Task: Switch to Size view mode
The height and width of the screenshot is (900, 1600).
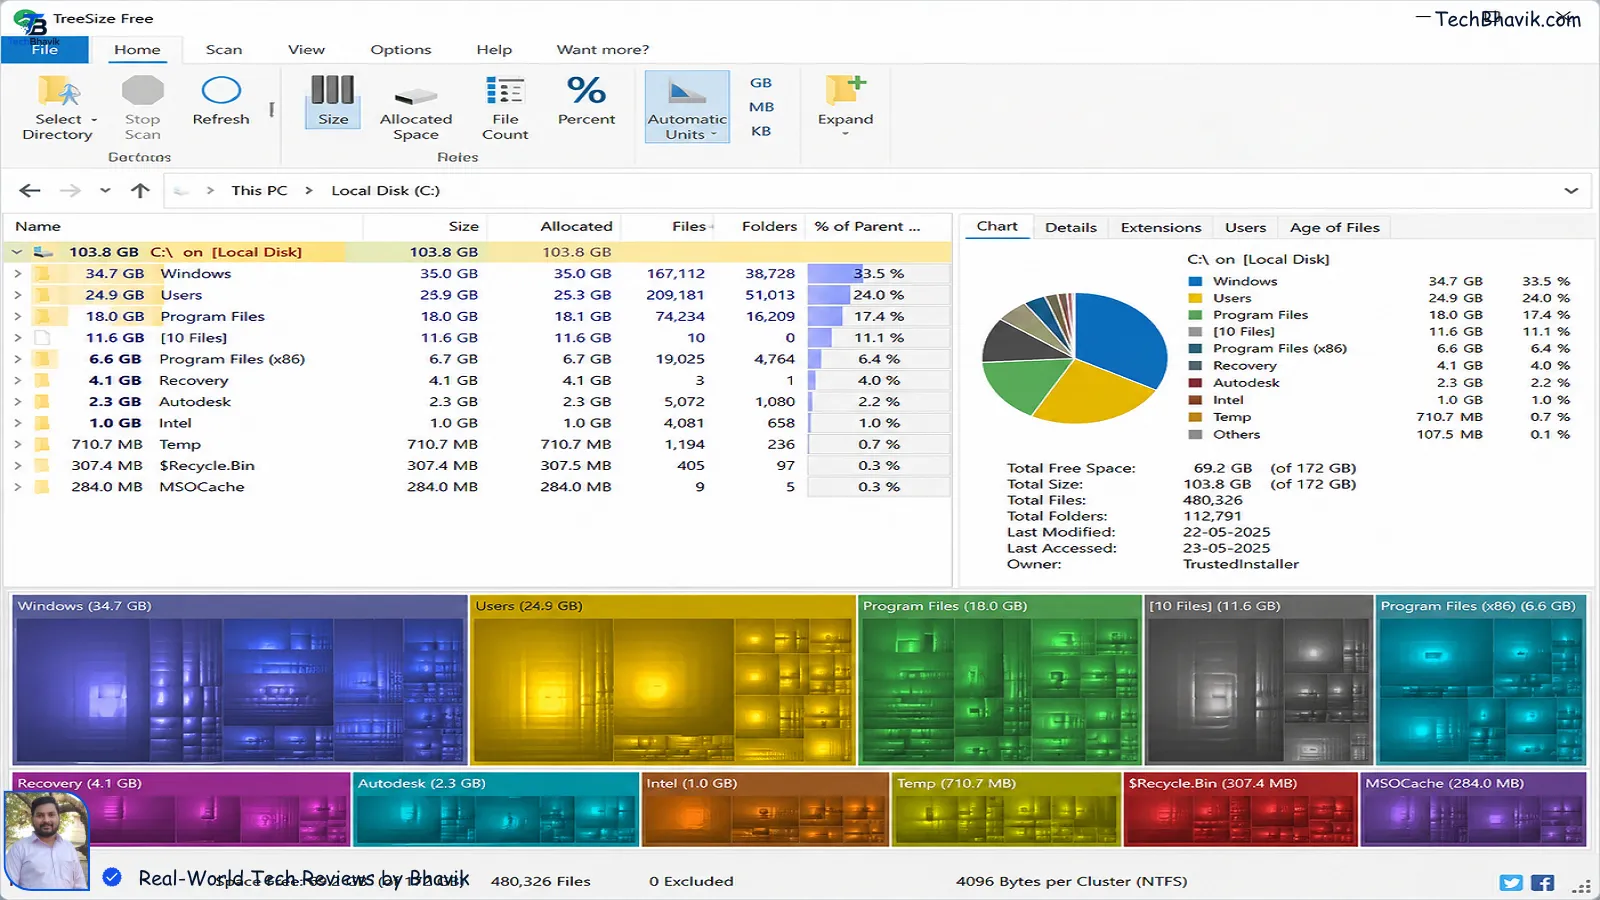Action: click(x=333, y=101)
